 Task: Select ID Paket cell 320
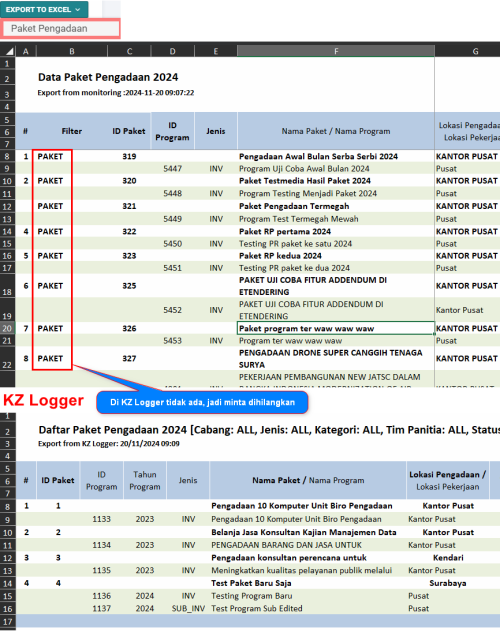(x=129, y=181)
